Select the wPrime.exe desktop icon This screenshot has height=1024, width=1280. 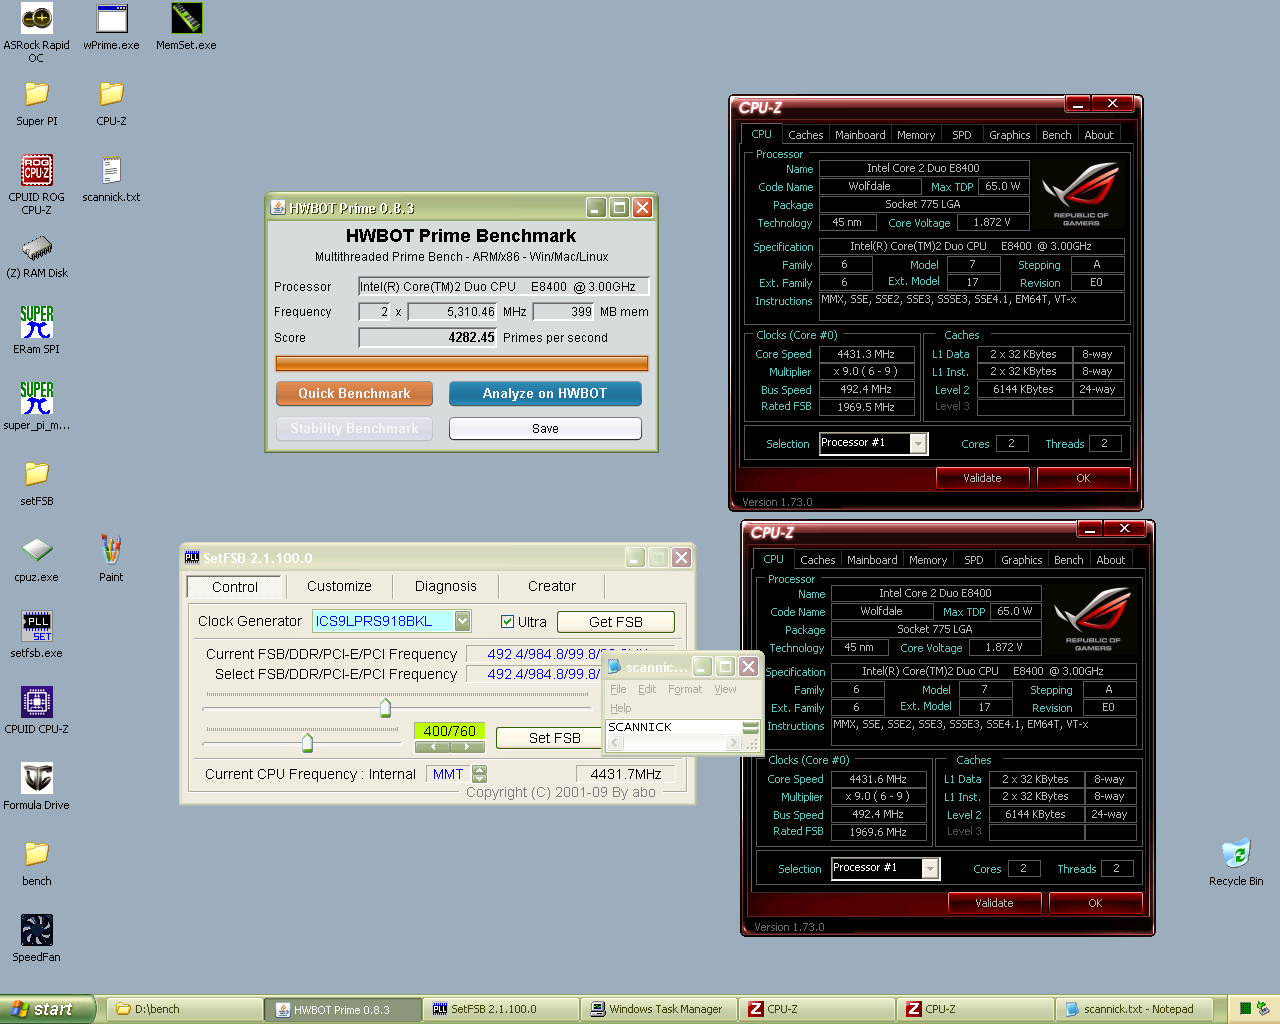point(111,26)
